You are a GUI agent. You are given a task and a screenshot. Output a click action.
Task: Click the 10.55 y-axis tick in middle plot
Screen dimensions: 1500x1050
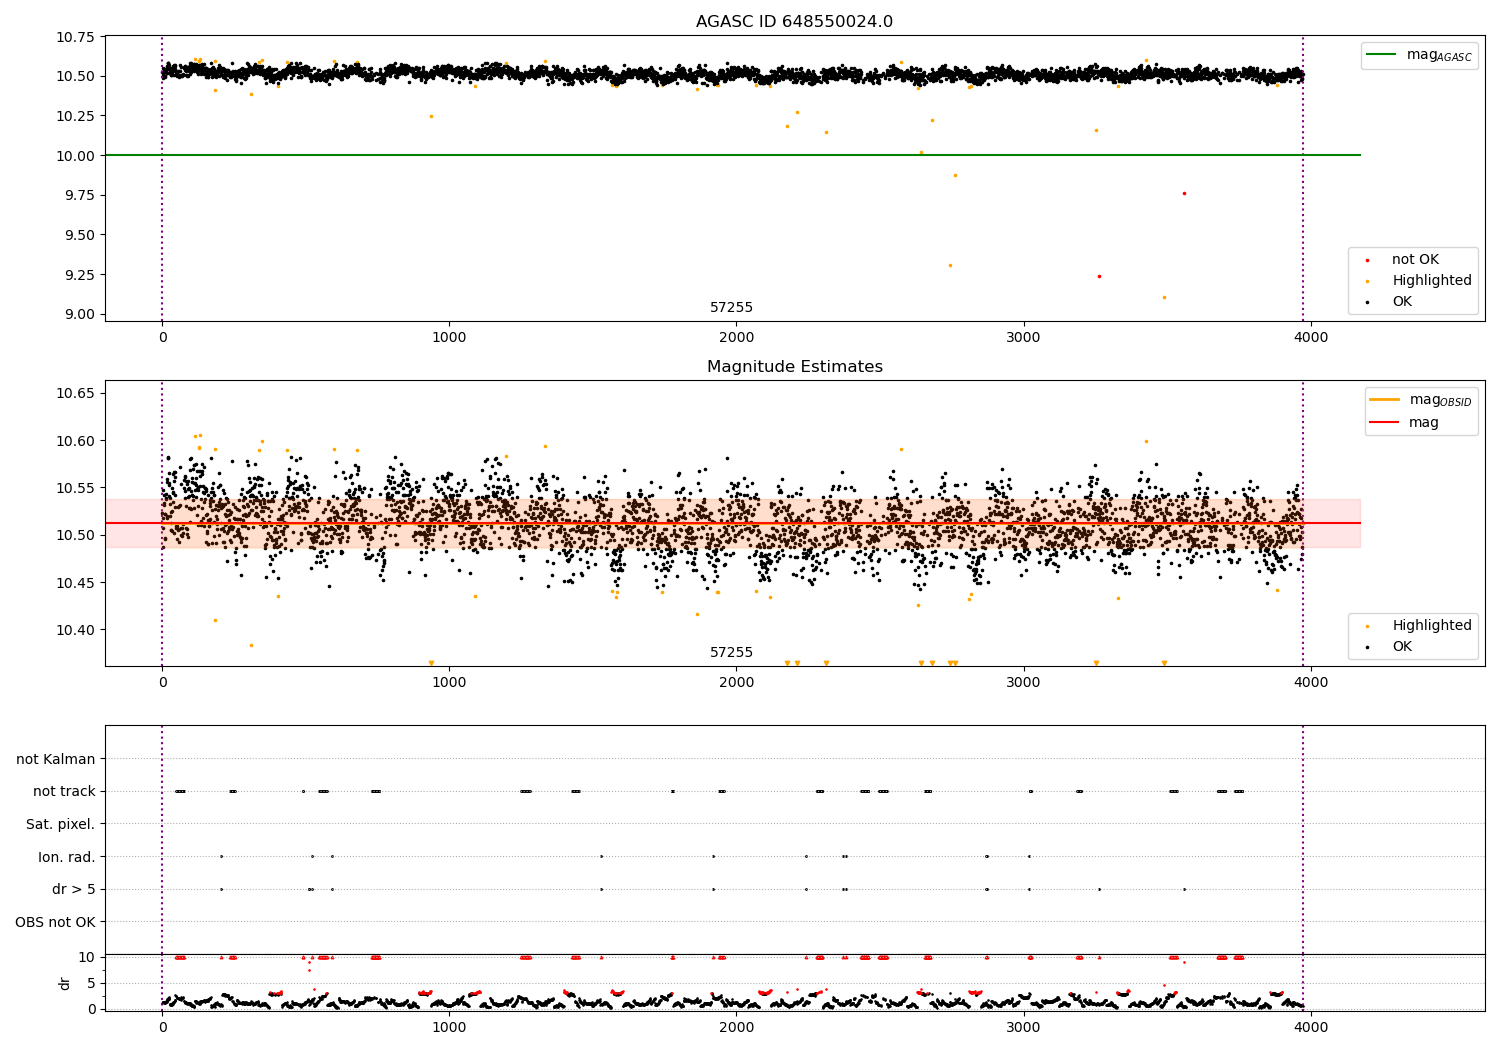pyautogui.click(x=75, y=488)
